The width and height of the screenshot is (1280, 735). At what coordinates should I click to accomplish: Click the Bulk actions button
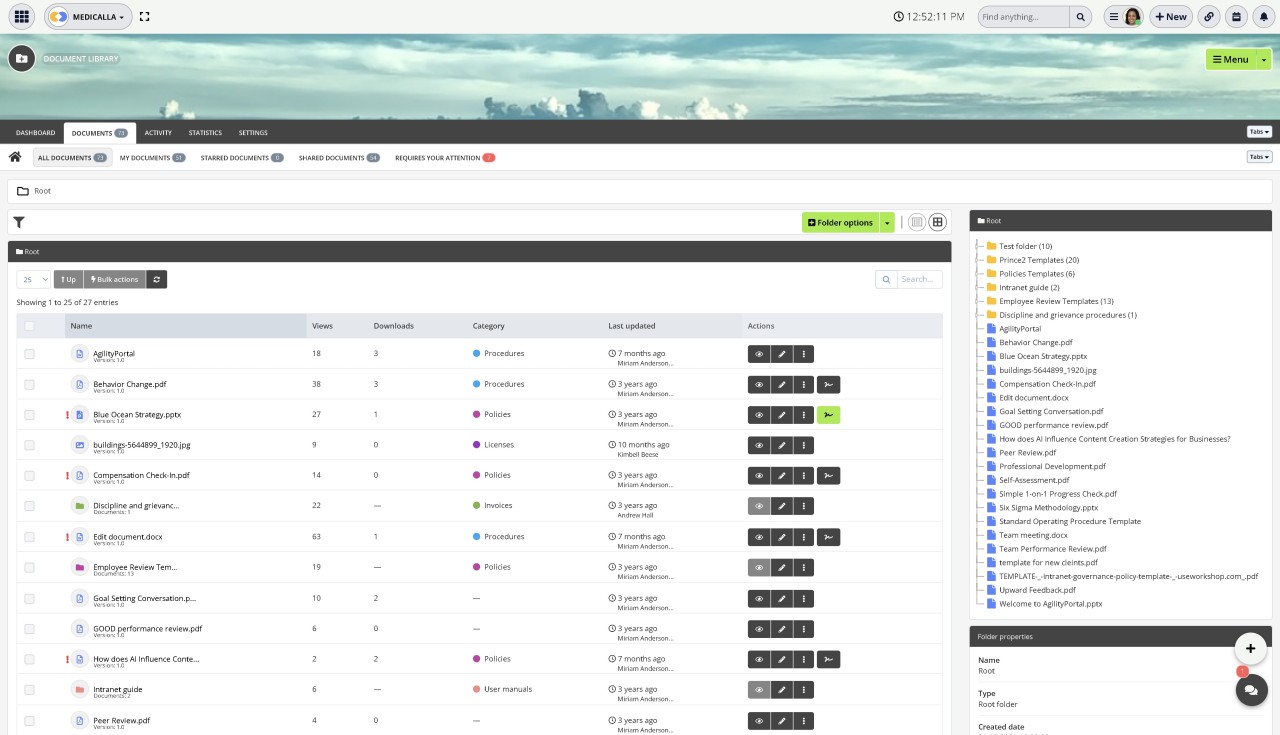coord(114,279)
